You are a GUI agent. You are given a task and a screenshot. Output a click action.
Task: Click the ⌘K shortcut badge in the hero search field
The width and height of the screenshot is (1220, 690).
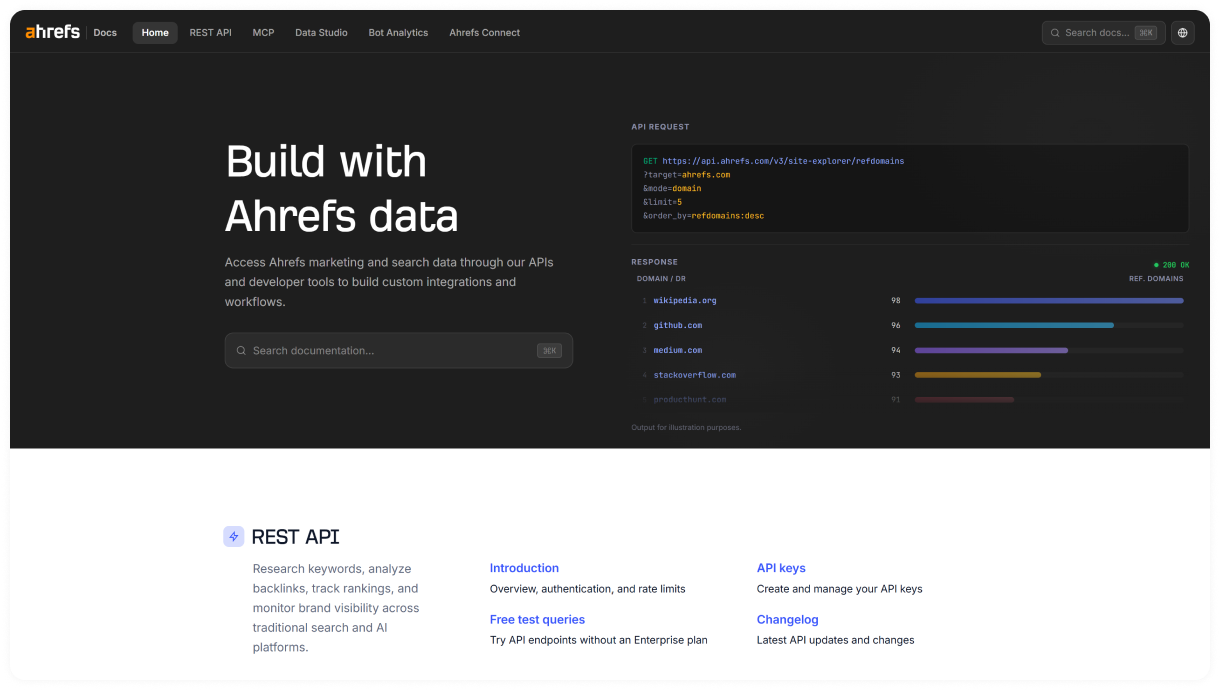tap(549, 351)
